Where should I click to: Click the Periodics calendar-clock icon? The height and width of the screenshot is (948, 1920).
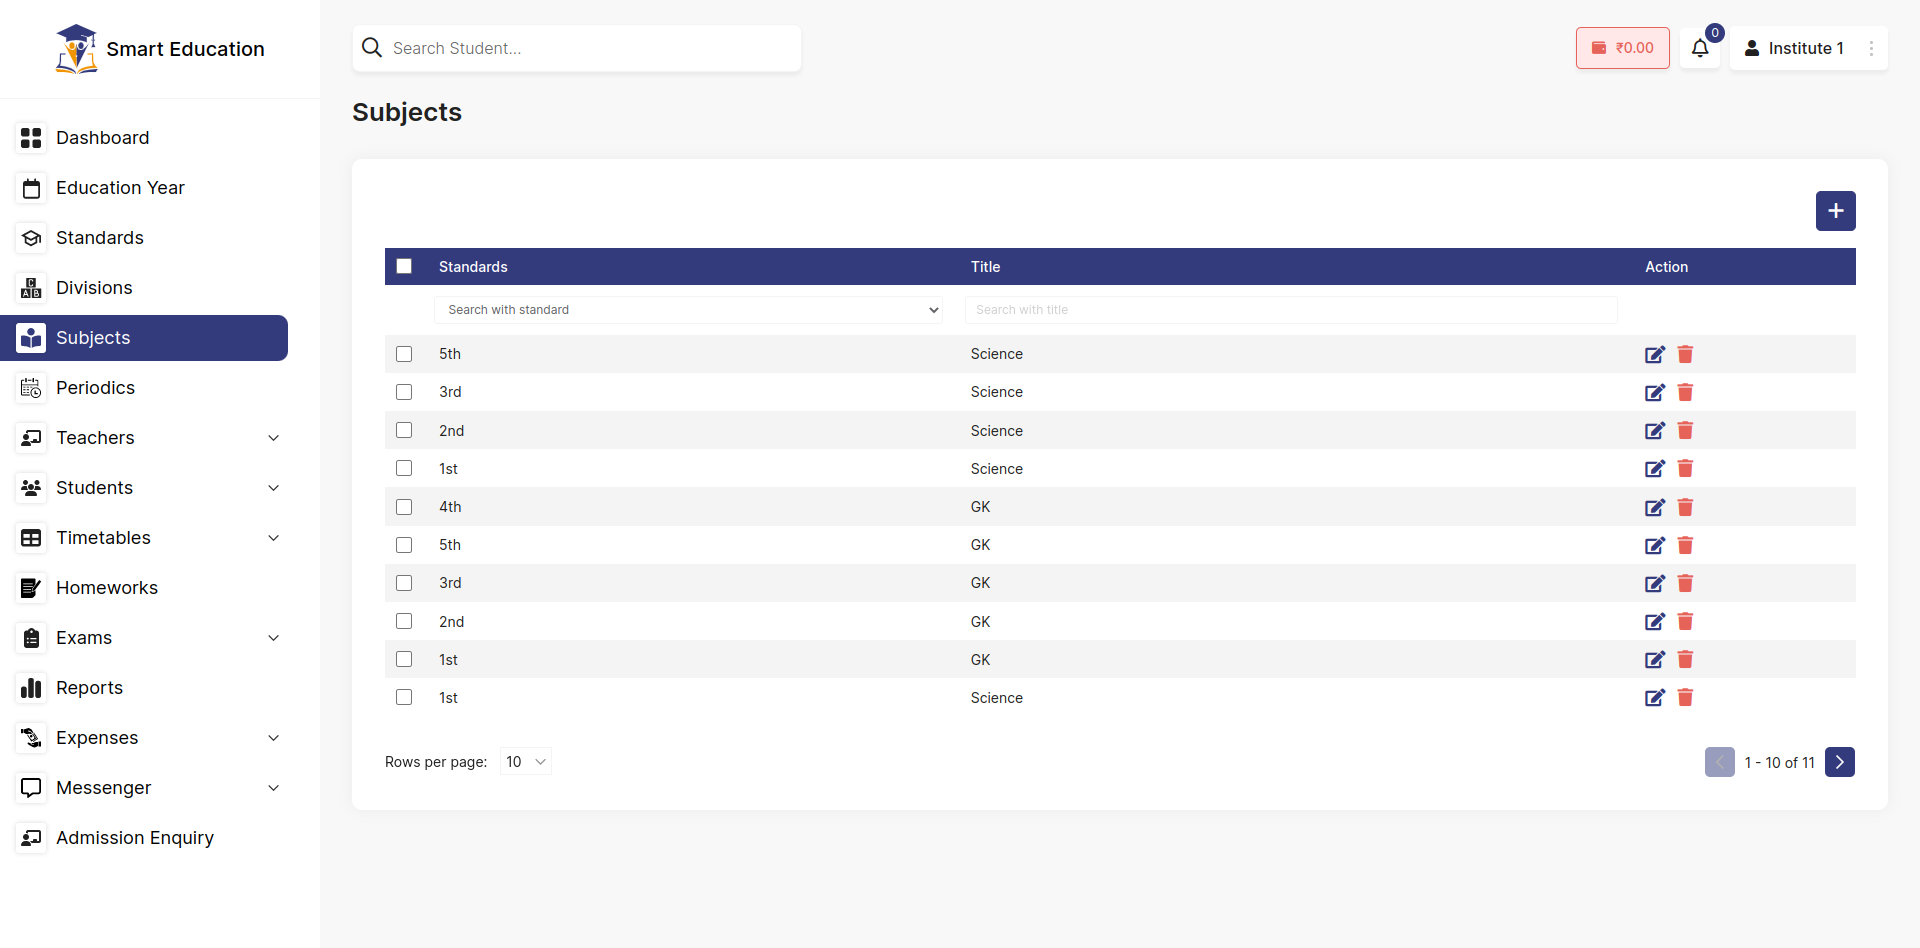(31, 388)
